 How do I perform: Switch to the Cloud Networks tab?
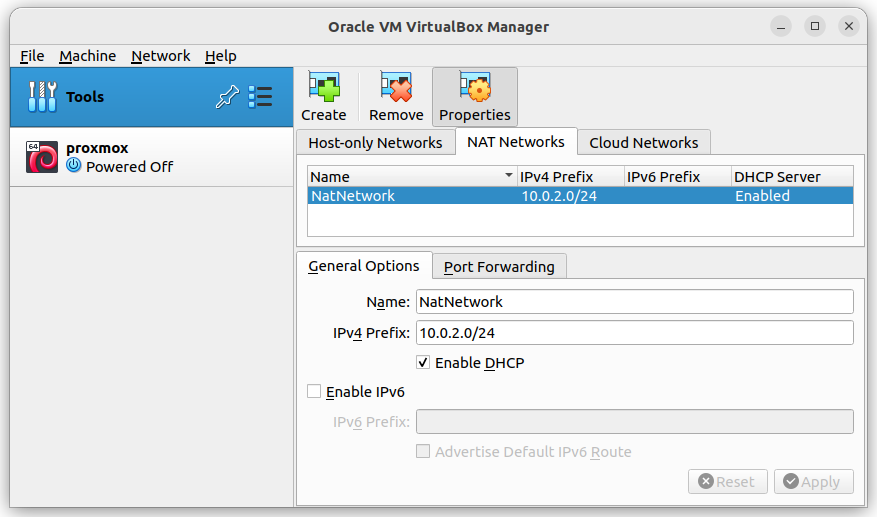pos(643,143)
